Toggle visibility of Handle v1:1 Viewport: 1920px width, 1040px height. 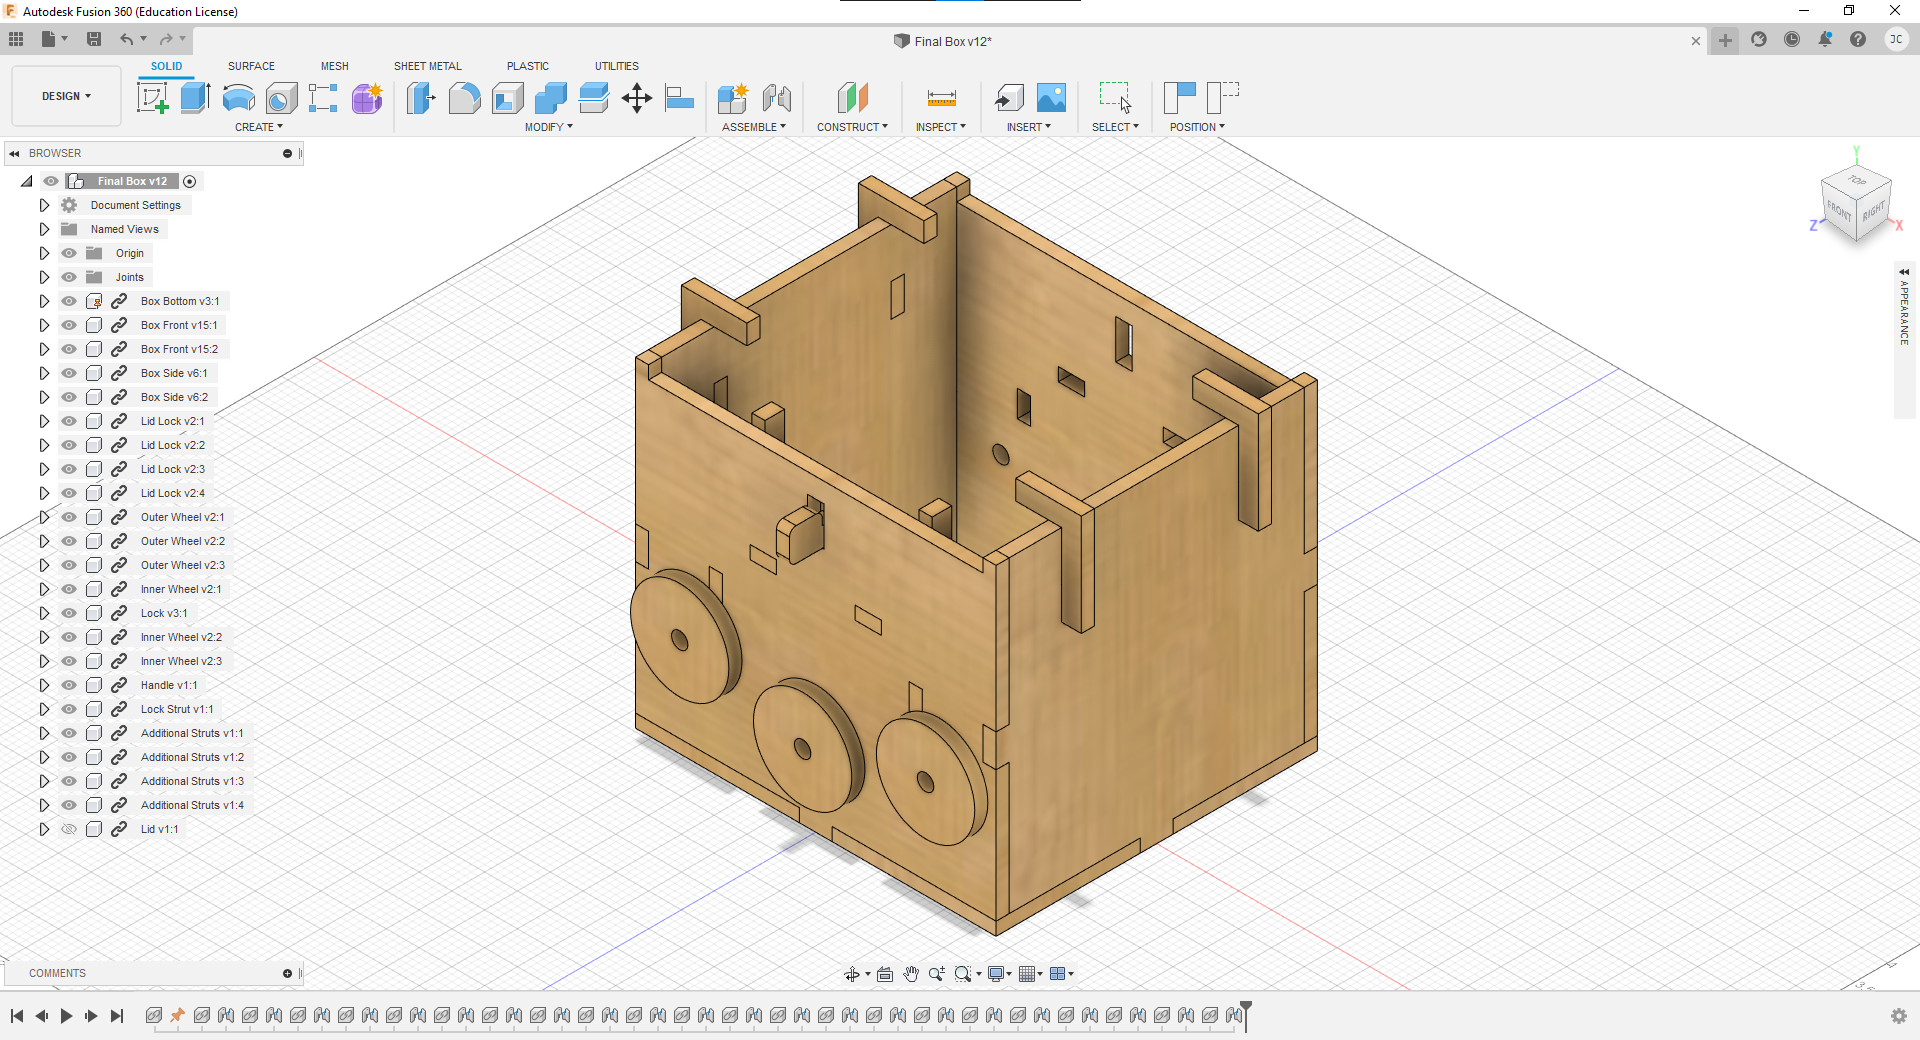coord(69,685)
